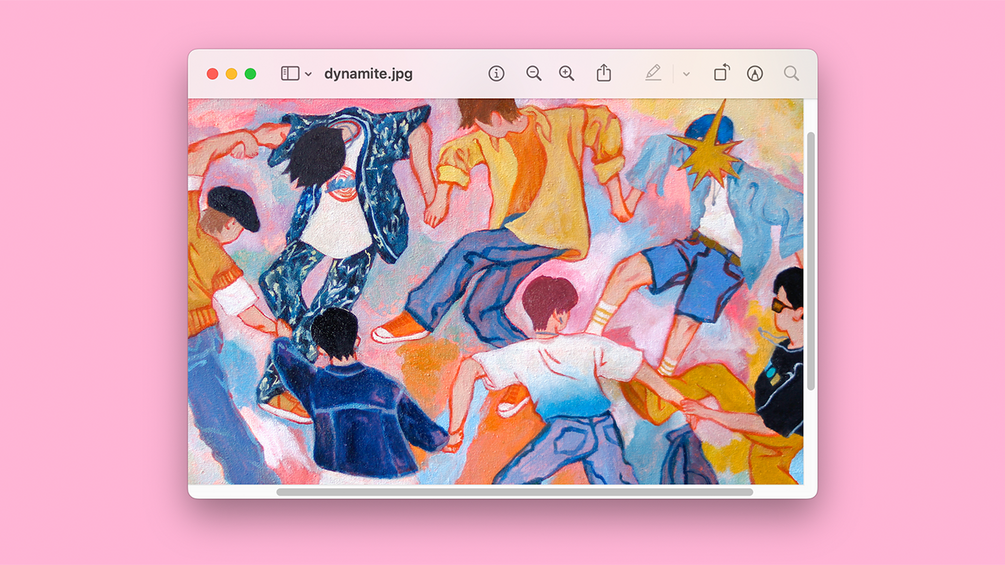Image resolution: width=1005 pixels, height=565 pixels.
Task: Open the Share menu icon
Action: coord(604,73)
